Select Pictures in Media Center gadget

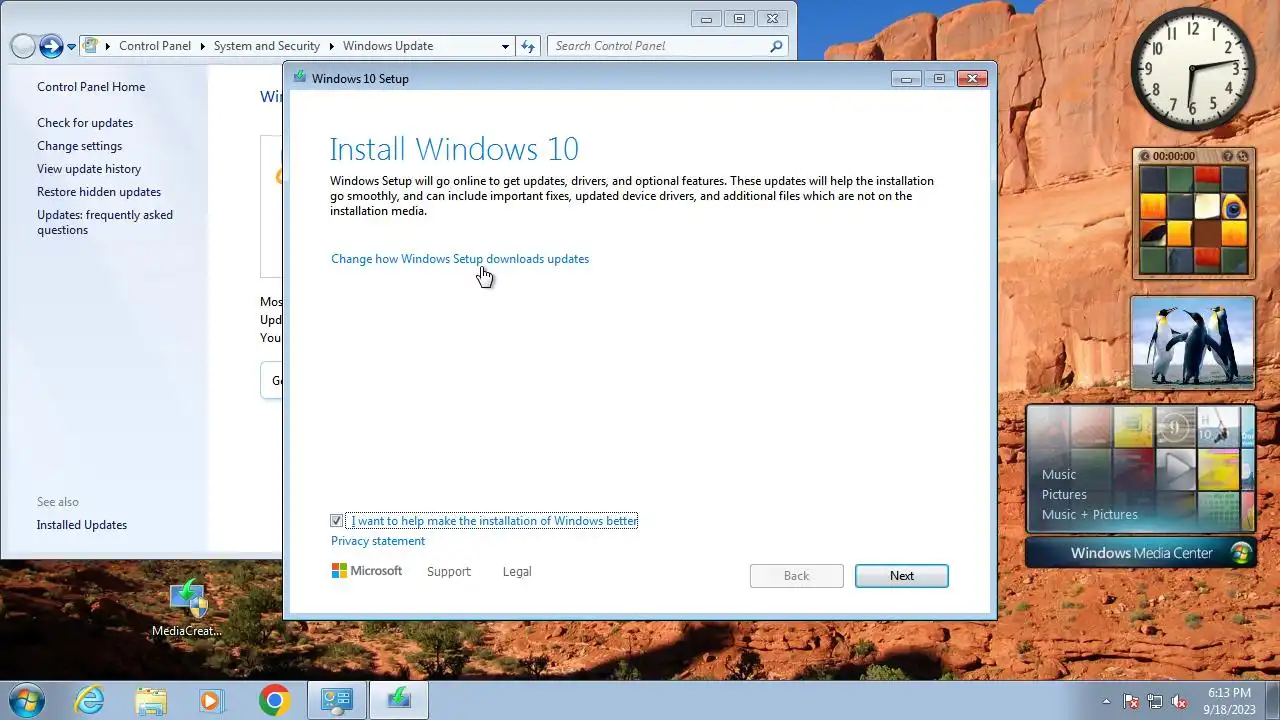tap(1064, 495)
